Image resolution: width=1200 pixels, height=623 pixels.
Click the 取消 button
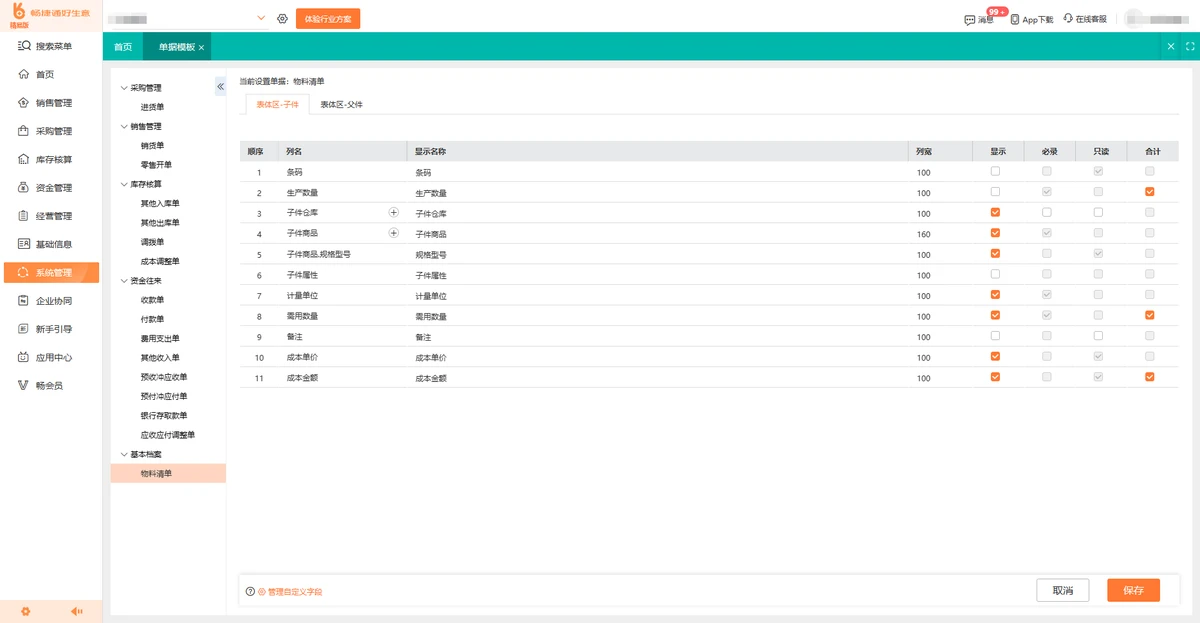tap(1063, 591)
